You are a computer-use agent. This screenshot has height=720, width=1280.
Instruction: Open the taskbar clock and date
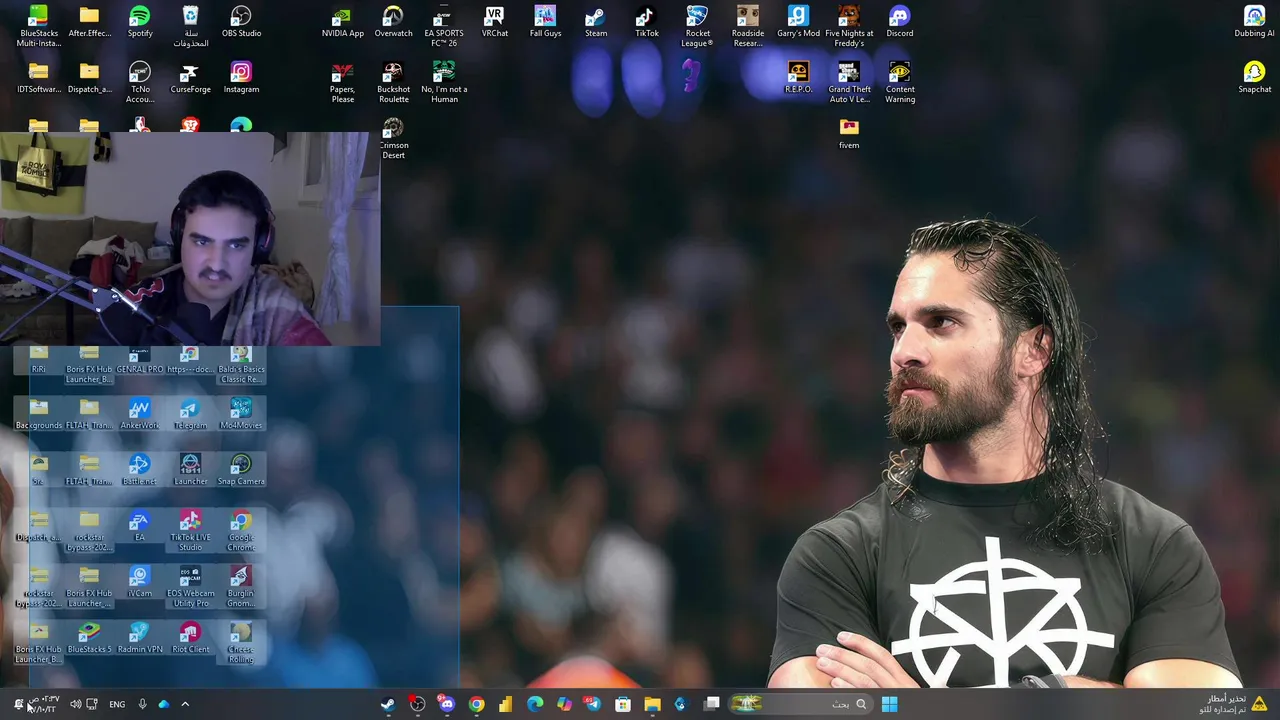[x=44, y=704]
